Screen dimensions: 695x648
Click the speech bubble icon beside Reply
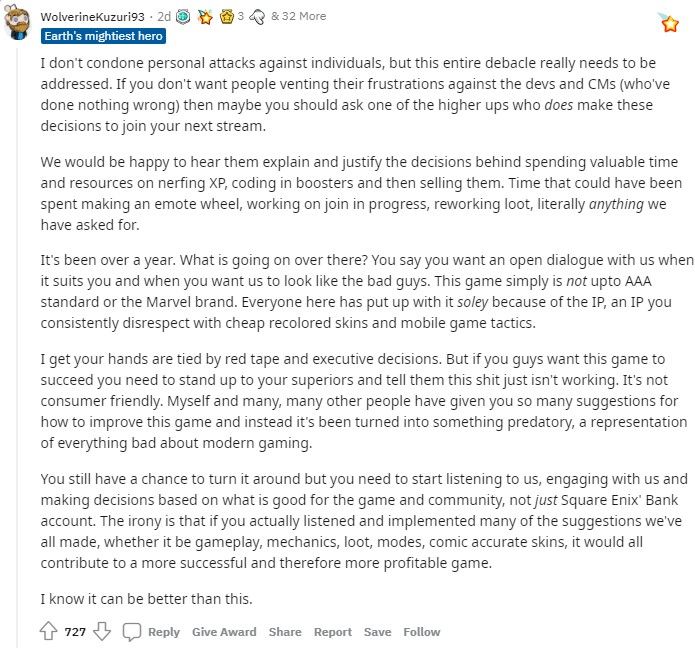tap(132, 632)
